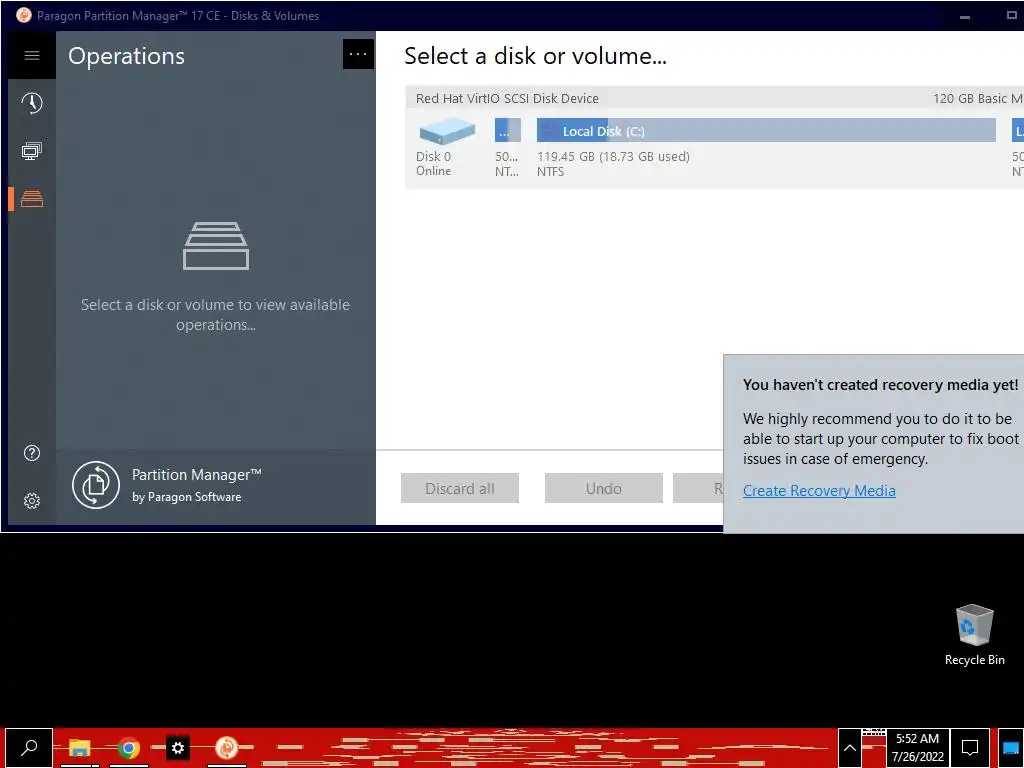Open the settings gear in Paragon sidebar
The width and height of the screenshot is (1024, 768).
tap(31, 501)
